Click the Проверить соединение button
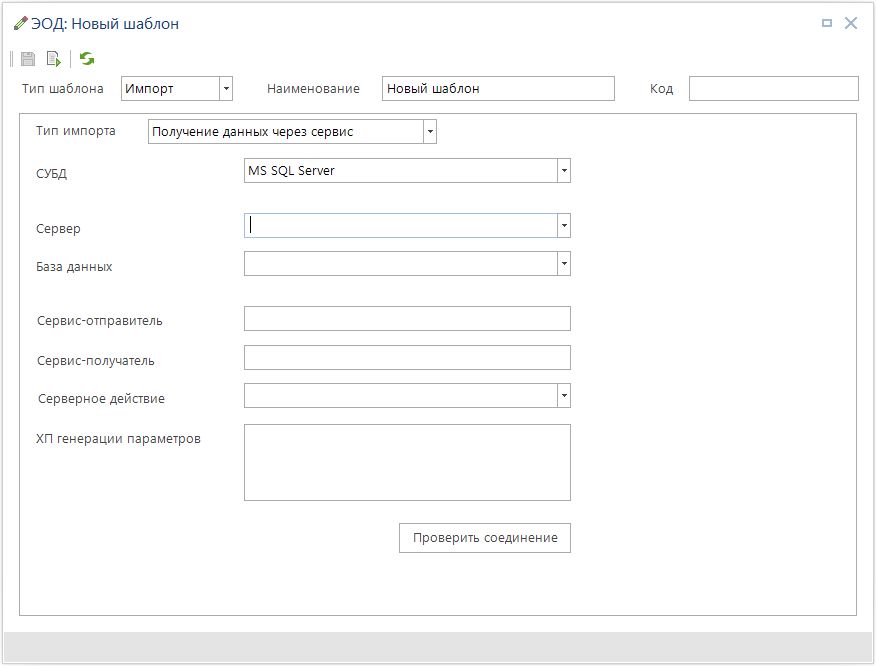Image resolution: width=876 pixels, height=666 pixels. click(x=485, y=538)
